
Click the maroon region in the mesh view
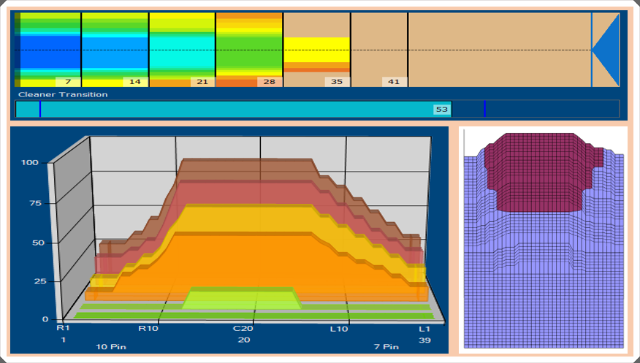coord(539,171)
